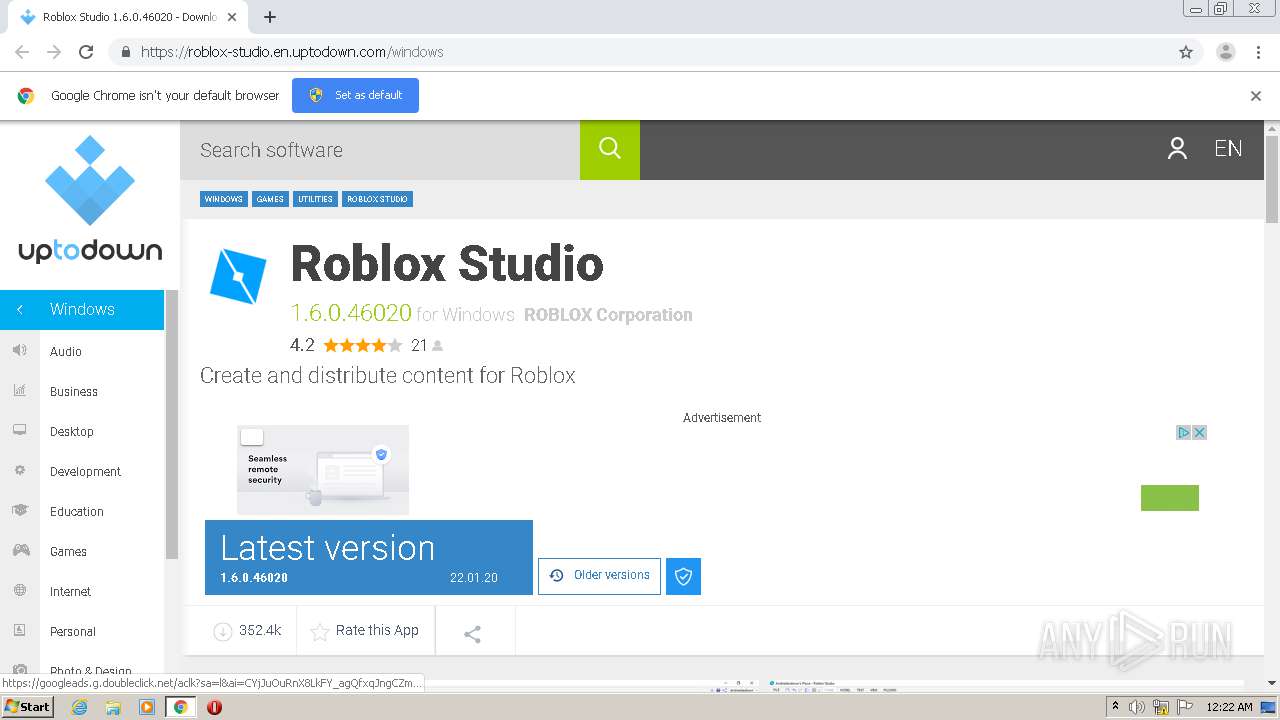Click the Chrome address bar
The width and height of the screenshot is (1280, 720).
click(640, 52)
